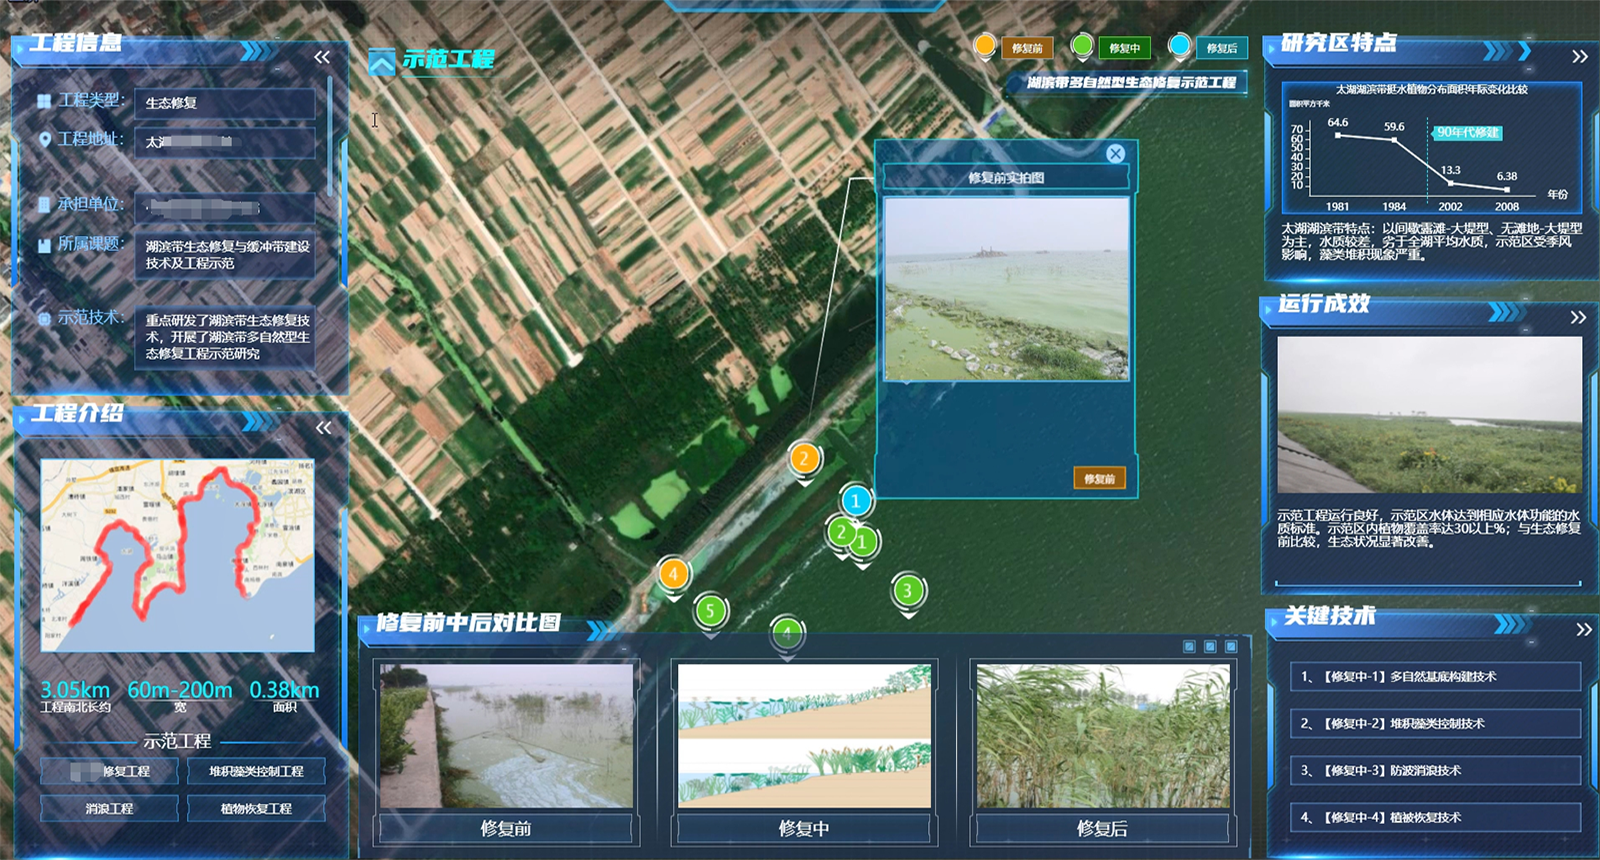The width and height of the screenshot is (1600, 860).
Task: Close the 修复前实拍图 popup
Action: [1115, 153]
